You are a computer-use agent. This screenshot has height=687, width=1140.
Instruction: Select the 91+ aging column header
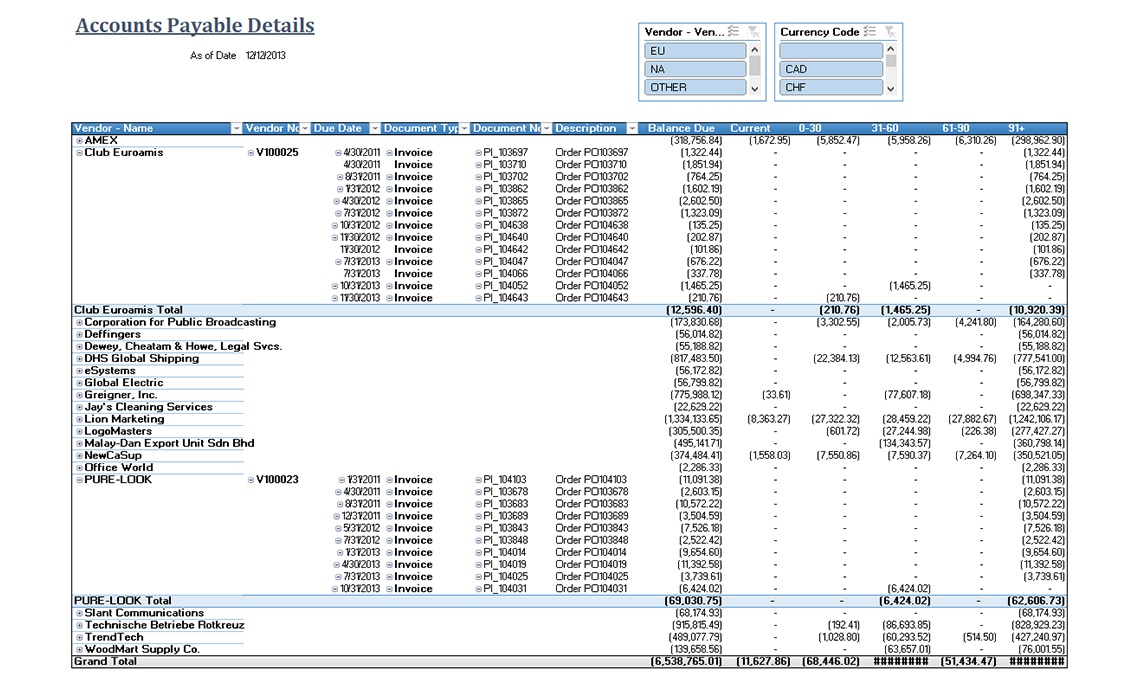pyautogui.click(x=1016, y=129)
